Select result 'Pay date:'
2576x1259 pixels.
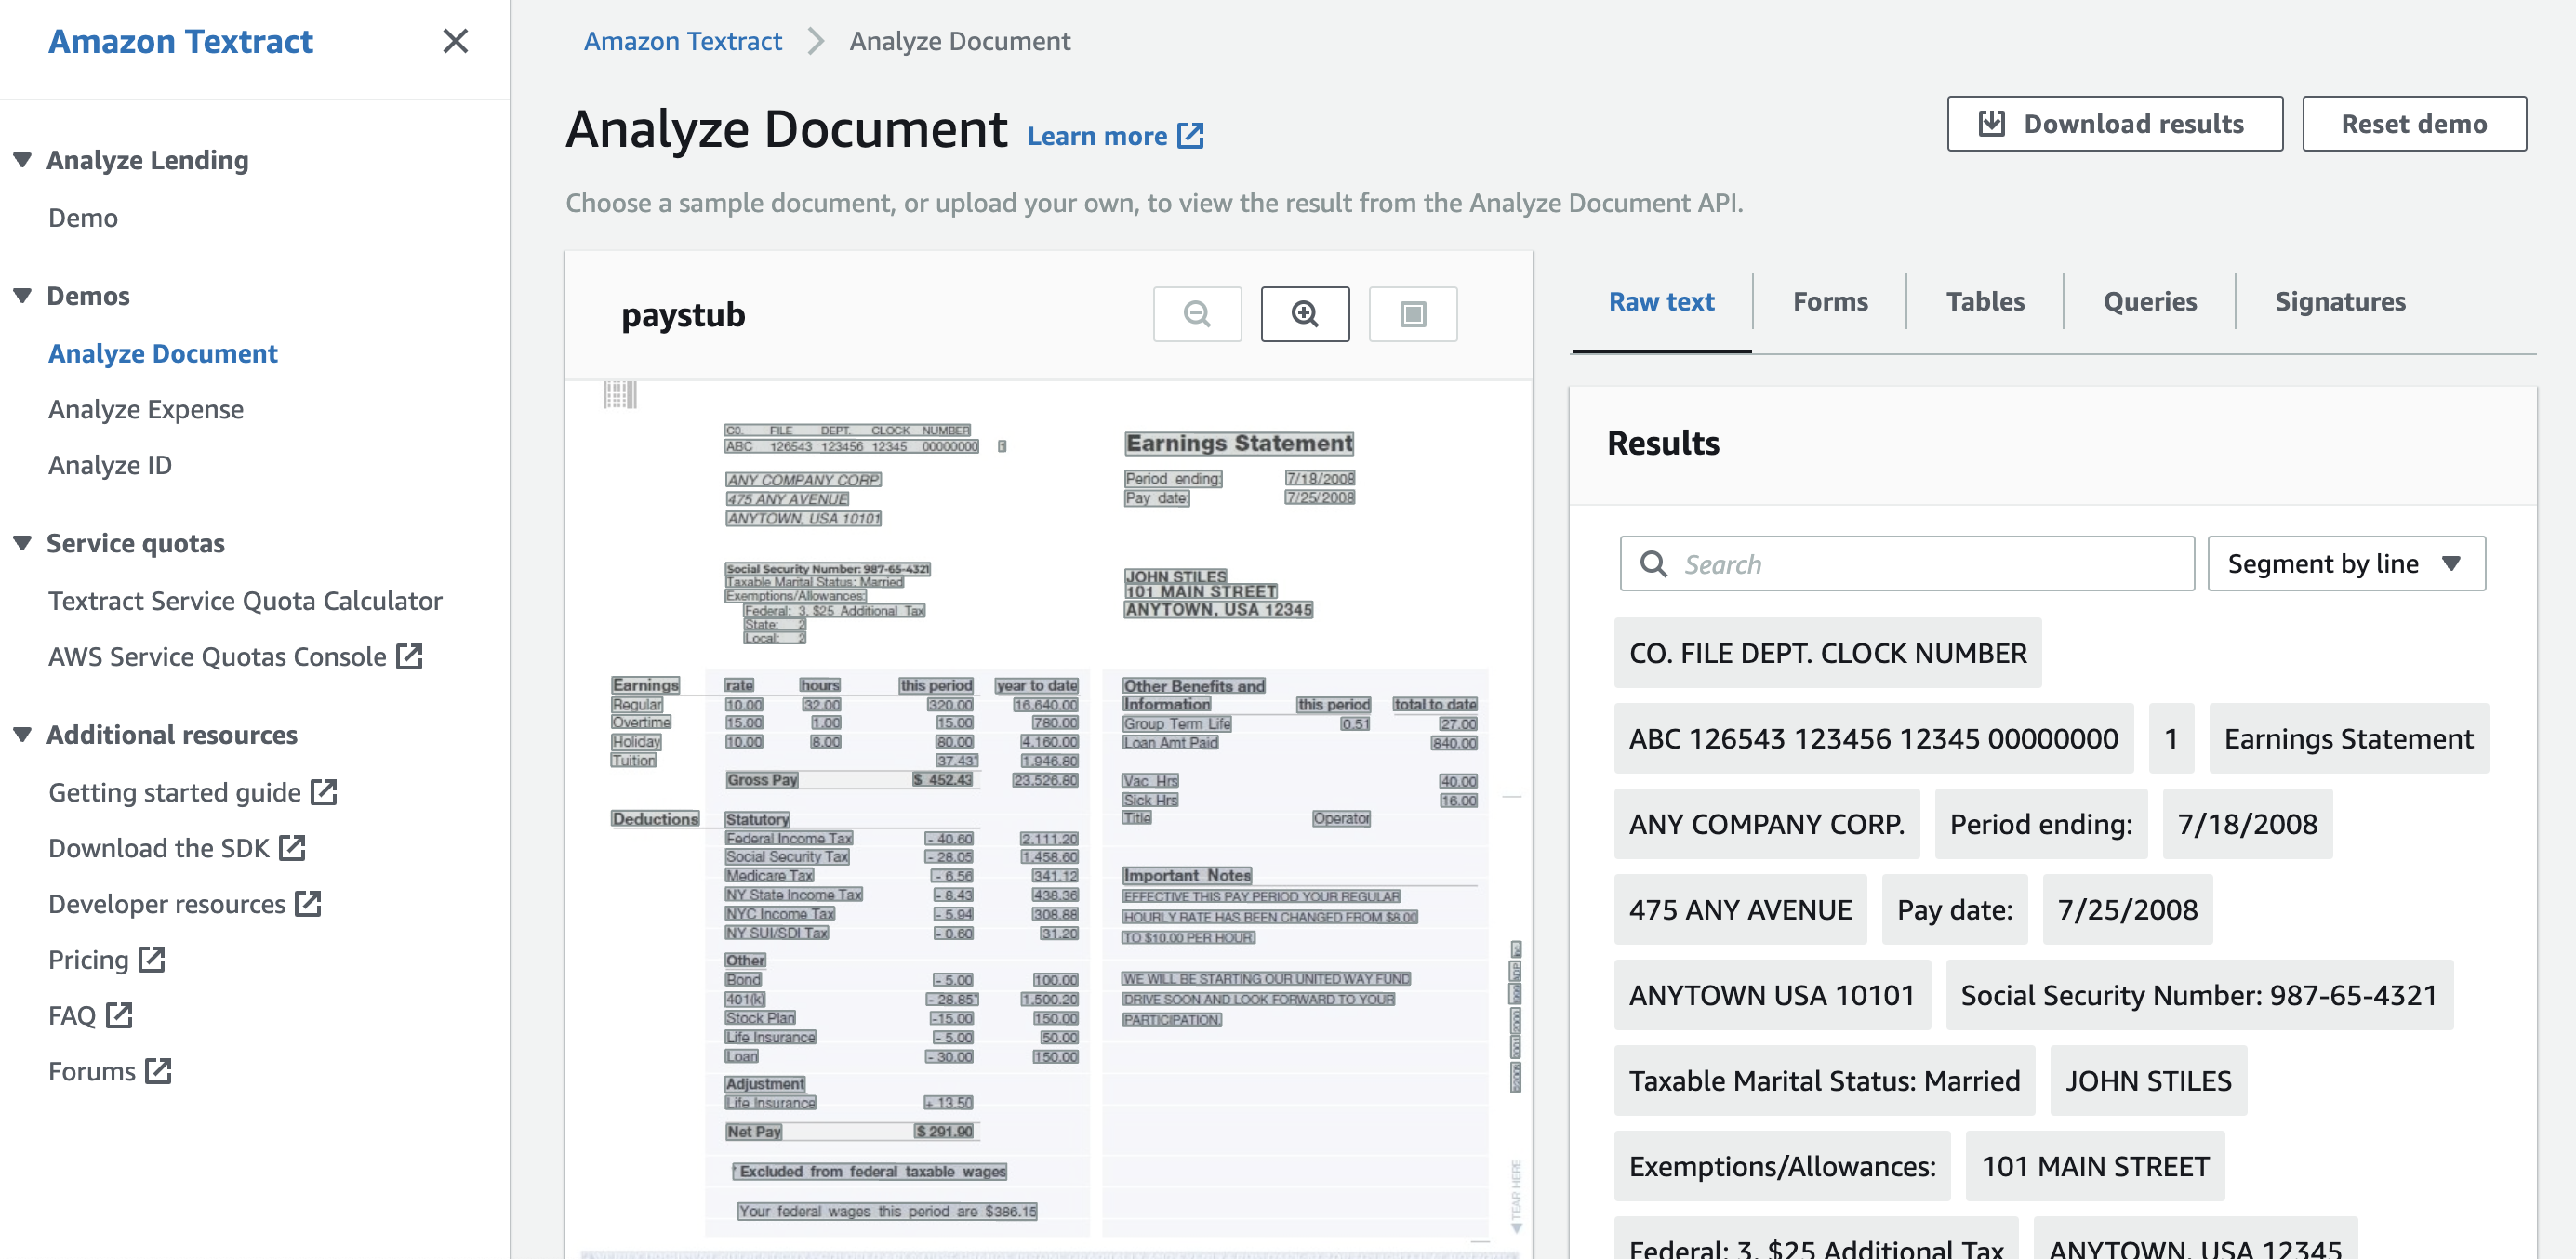(x=1955, y=910)
